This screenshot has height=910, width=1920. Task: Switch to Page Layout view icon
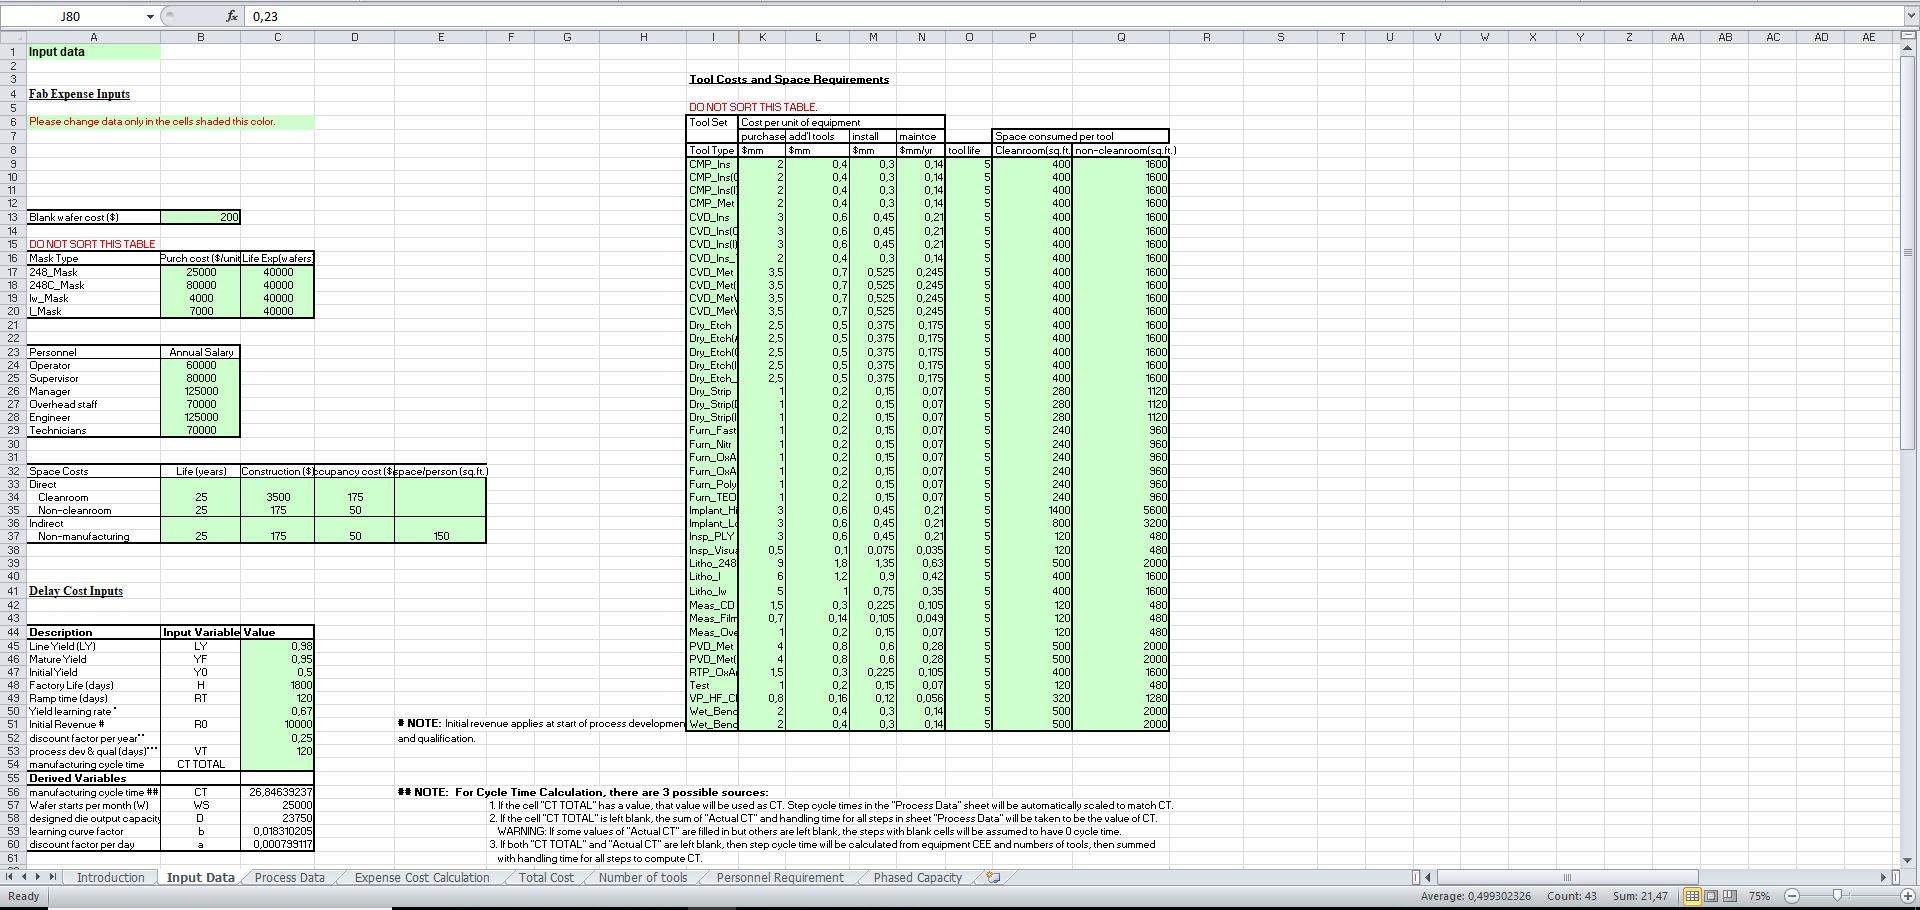(1711, 896)
